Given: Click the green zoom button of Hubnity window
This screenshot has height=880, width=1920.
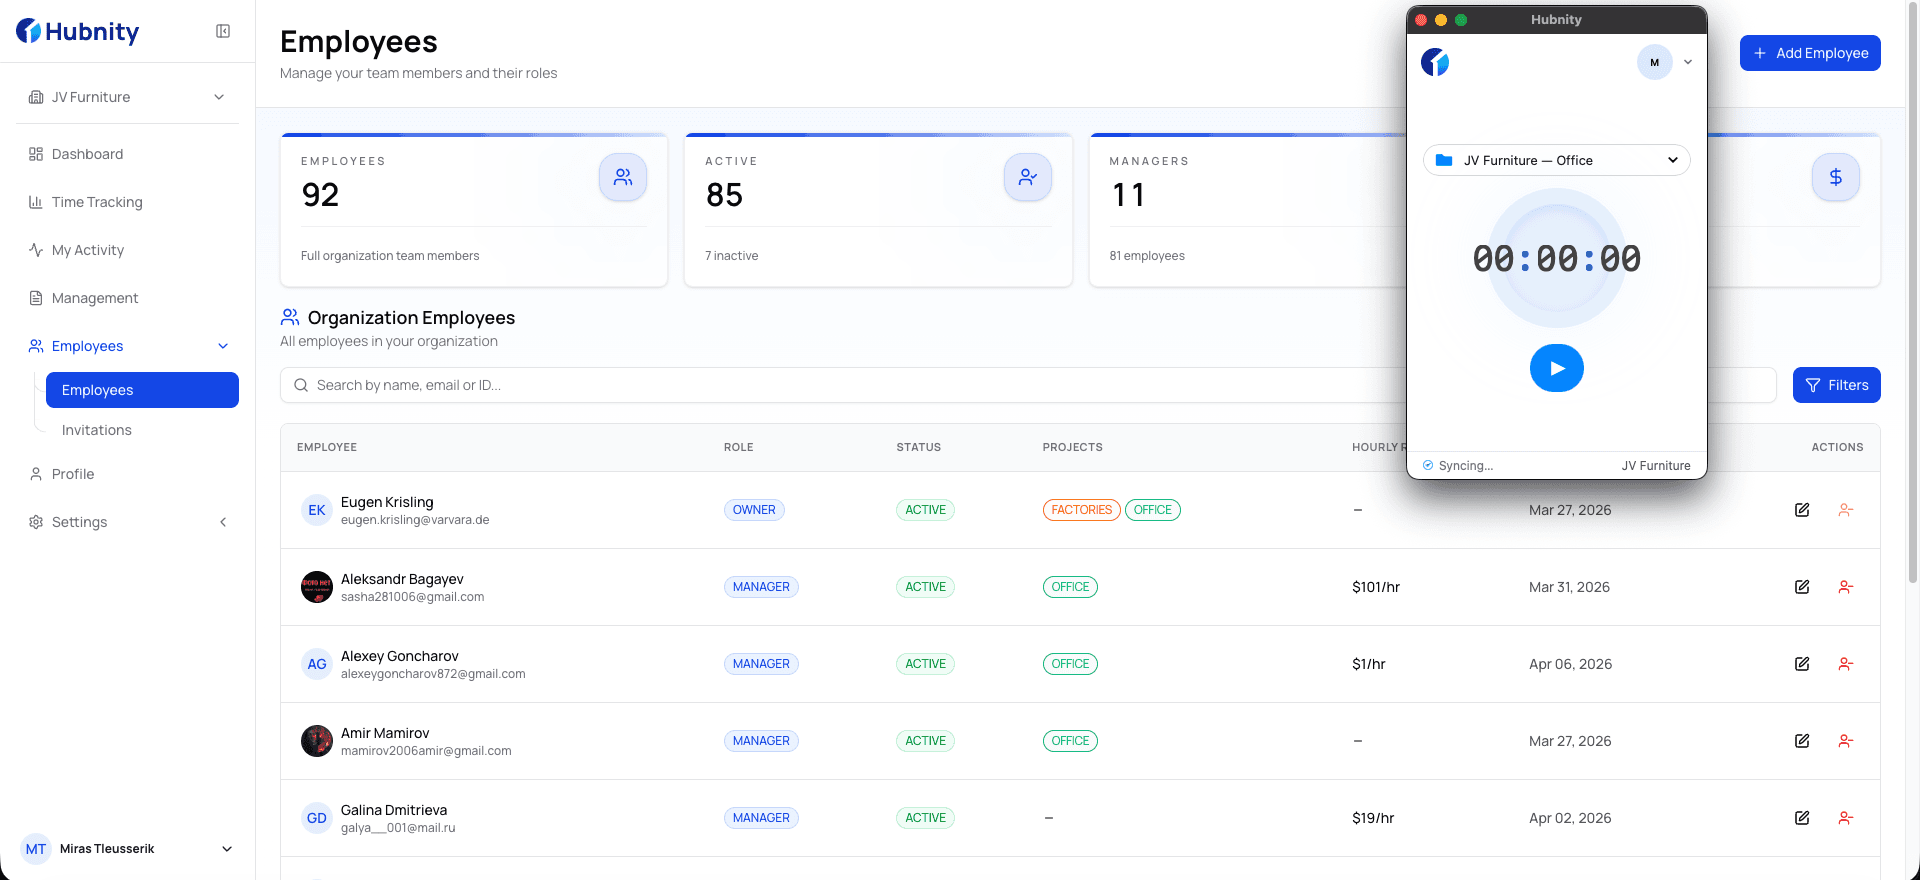Looking at the screenshot, I should coord(1461,20).
